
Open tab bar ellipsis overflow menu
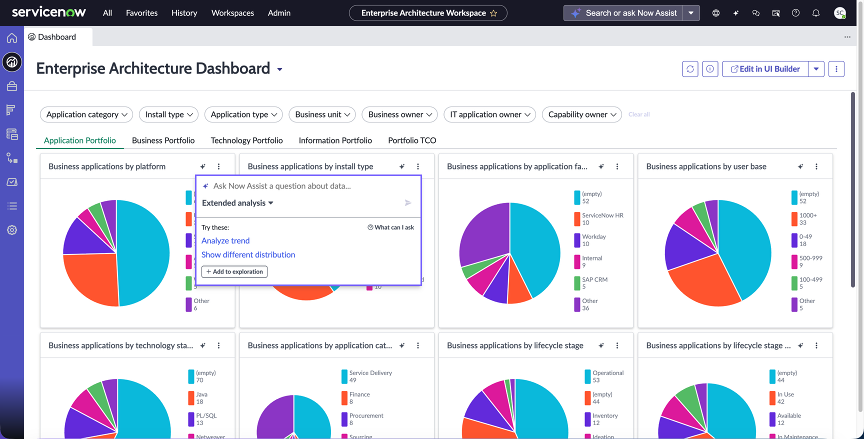[847, 37]
